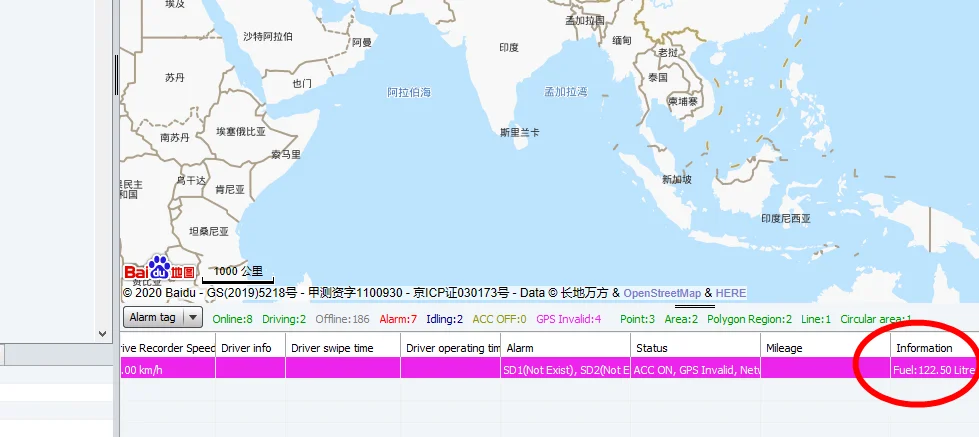Sort by Mileage column header
Screen dimensions: 979x437
click(825, 348)
